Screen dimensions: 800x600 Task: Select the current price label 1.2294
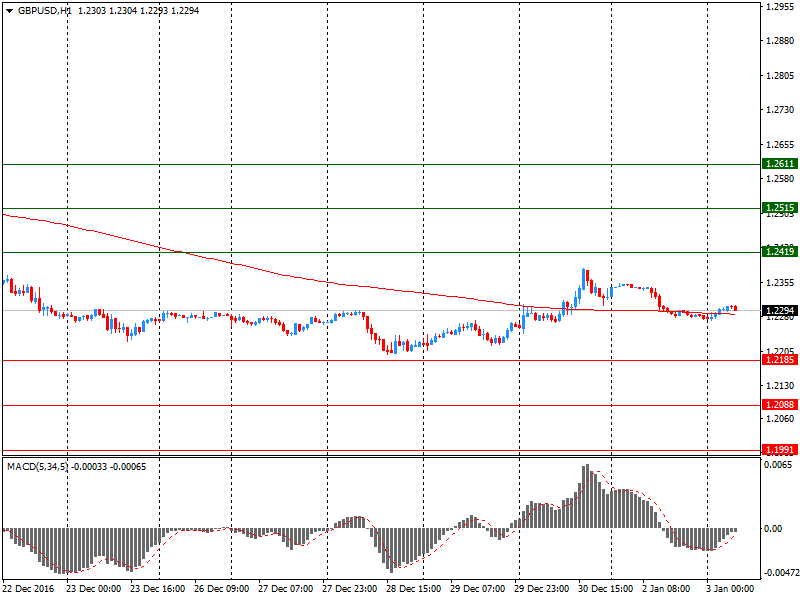click(x=780, y=311)
